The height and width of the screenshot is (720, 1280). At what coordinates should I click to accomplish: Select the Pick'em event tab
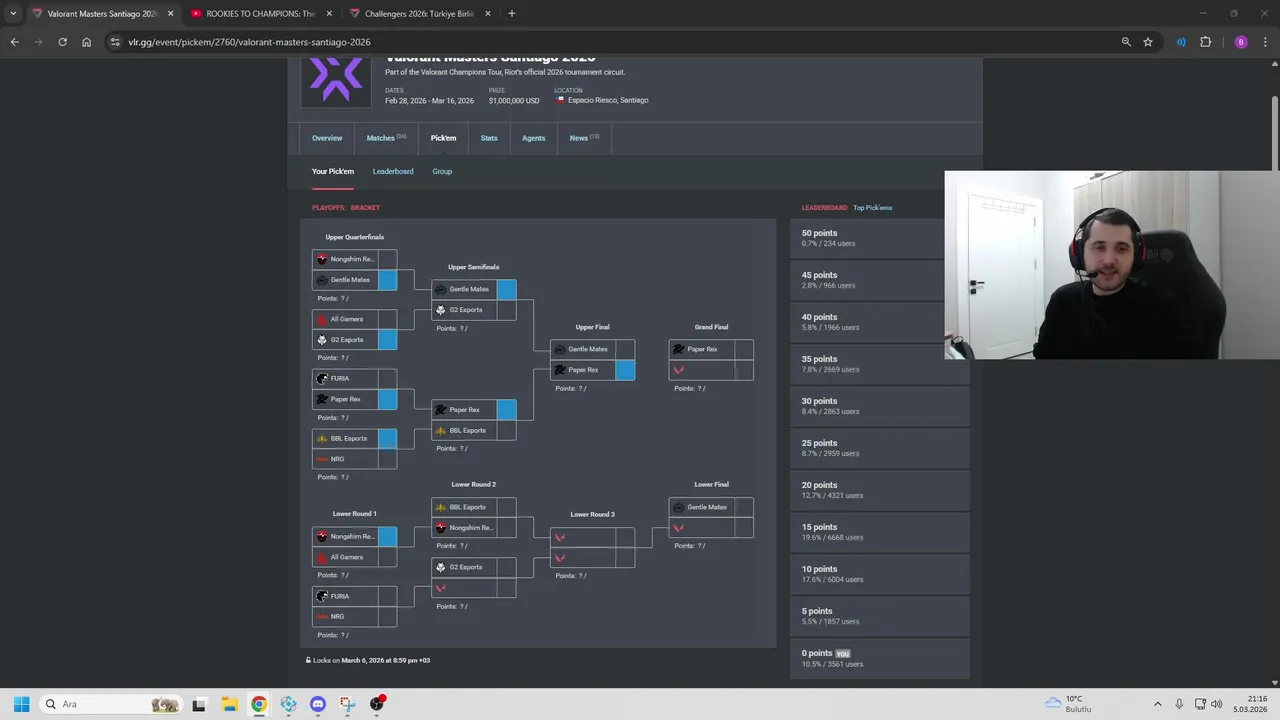click(443, 138)
